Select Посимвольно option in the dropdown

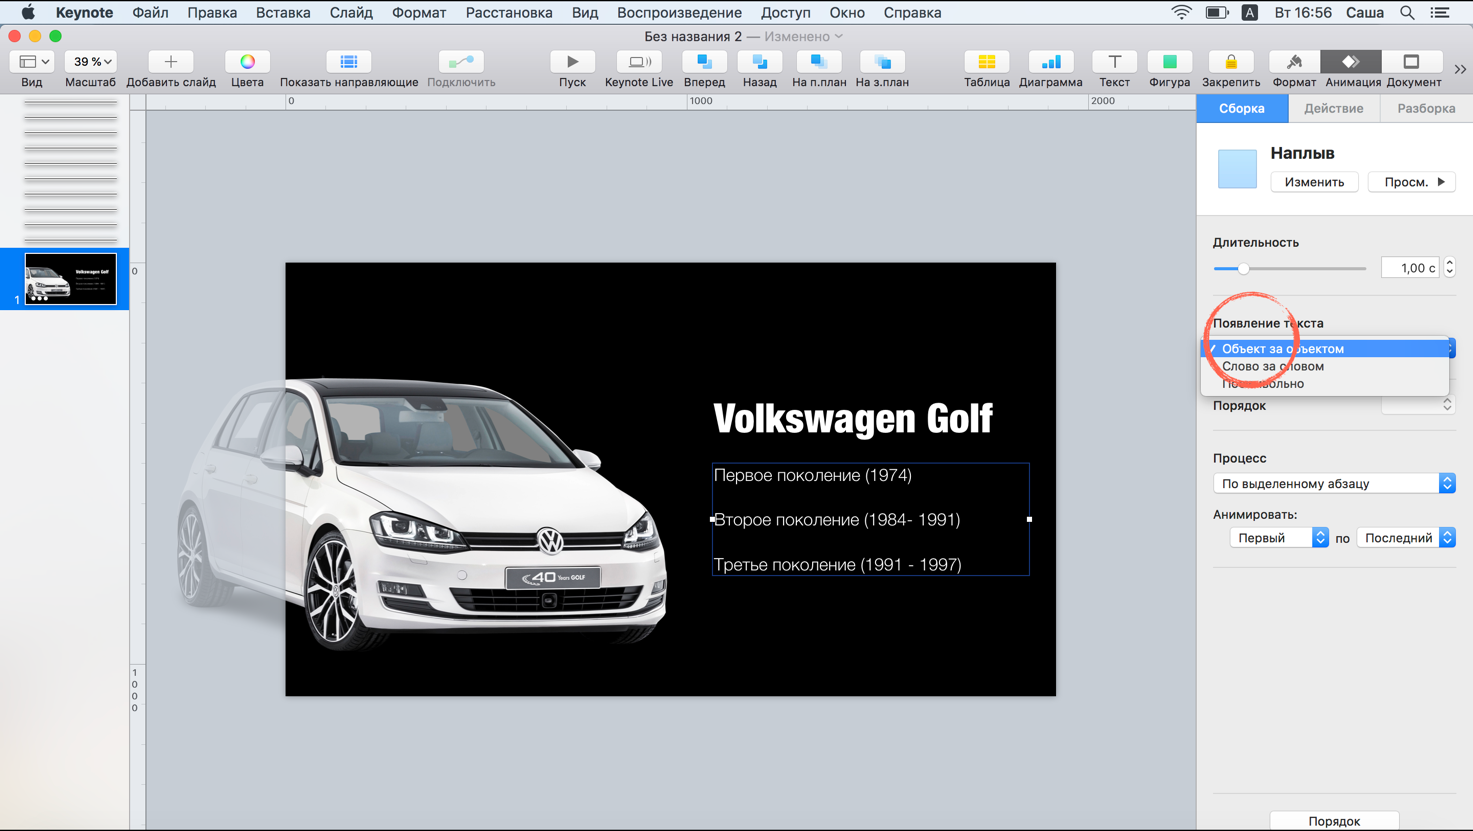(1325, 383)
